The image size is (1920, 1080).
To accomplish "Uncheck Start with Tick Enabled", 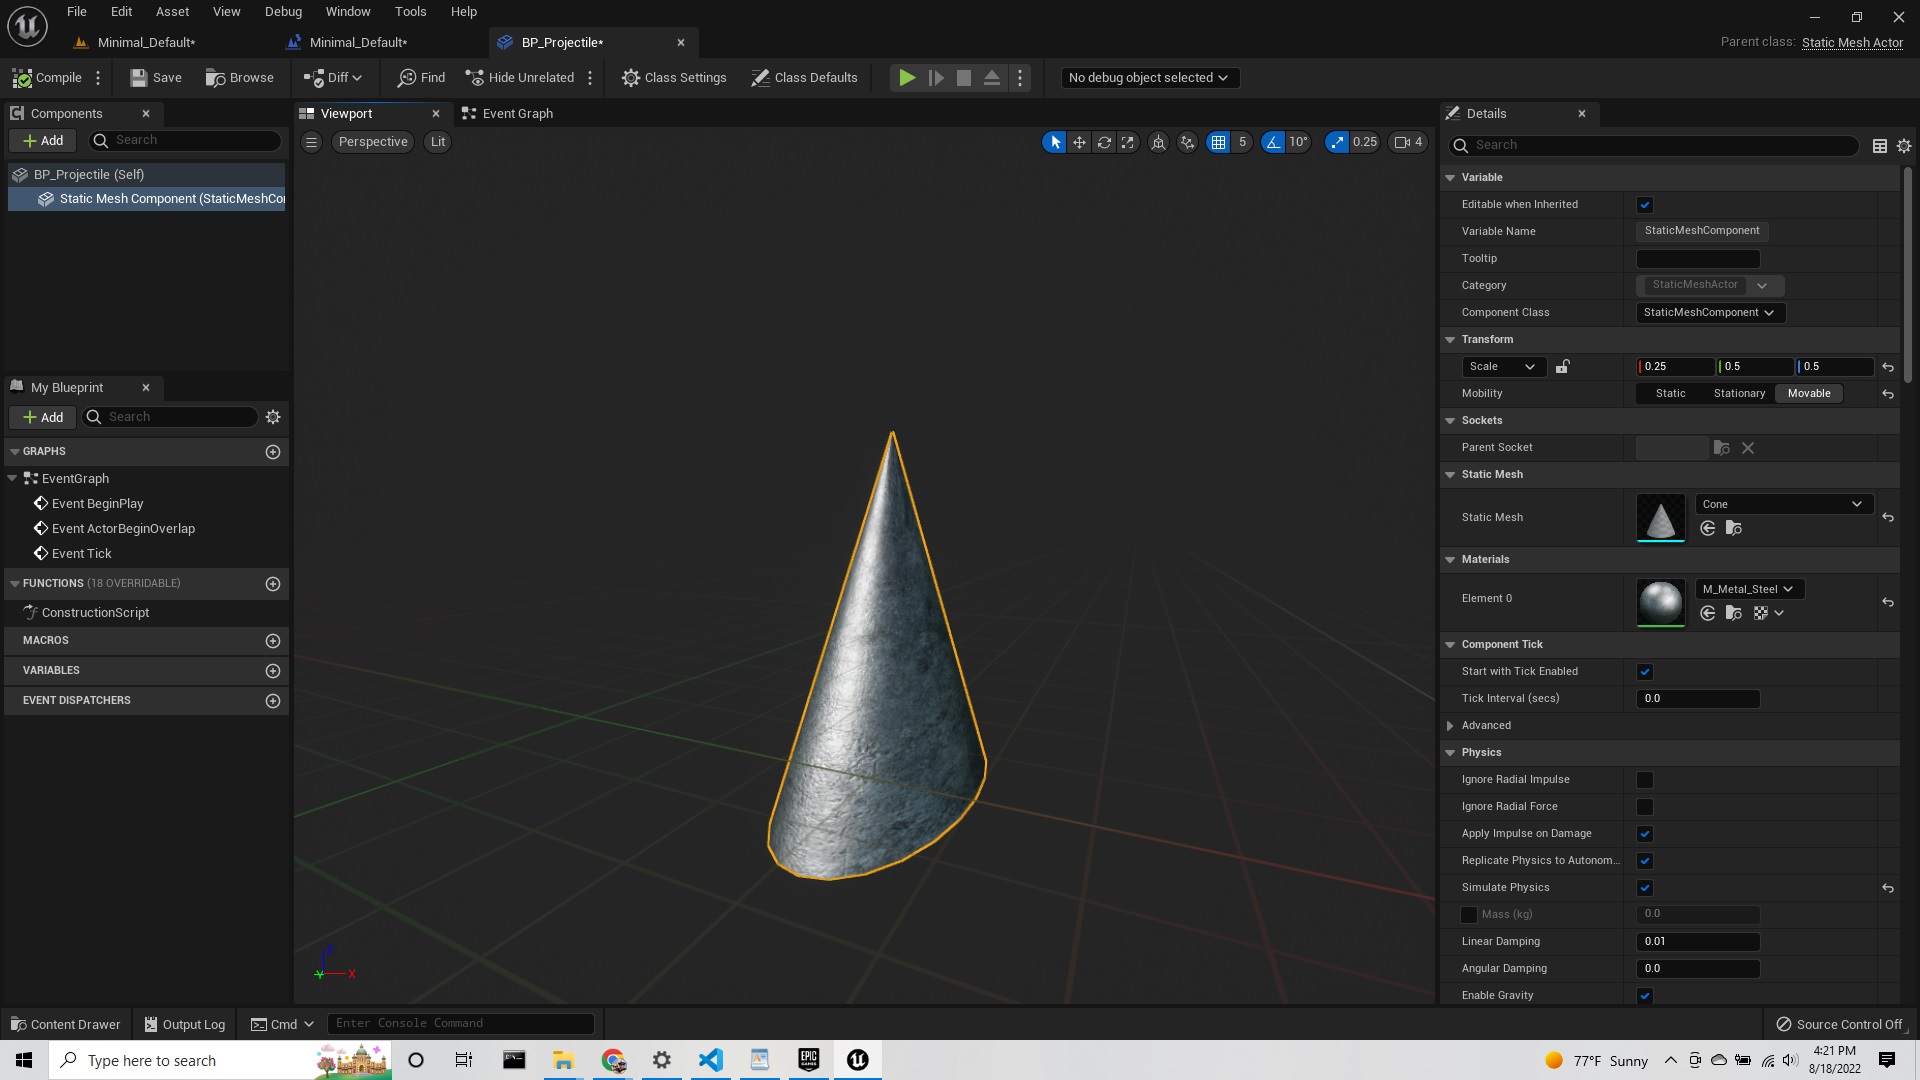I will 1644,671.
